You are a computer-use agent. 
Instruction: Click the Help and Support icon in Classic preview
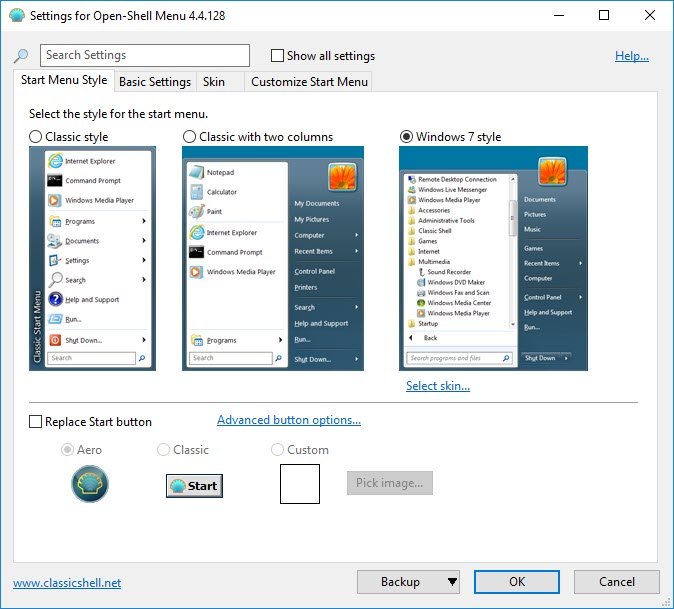55,299
